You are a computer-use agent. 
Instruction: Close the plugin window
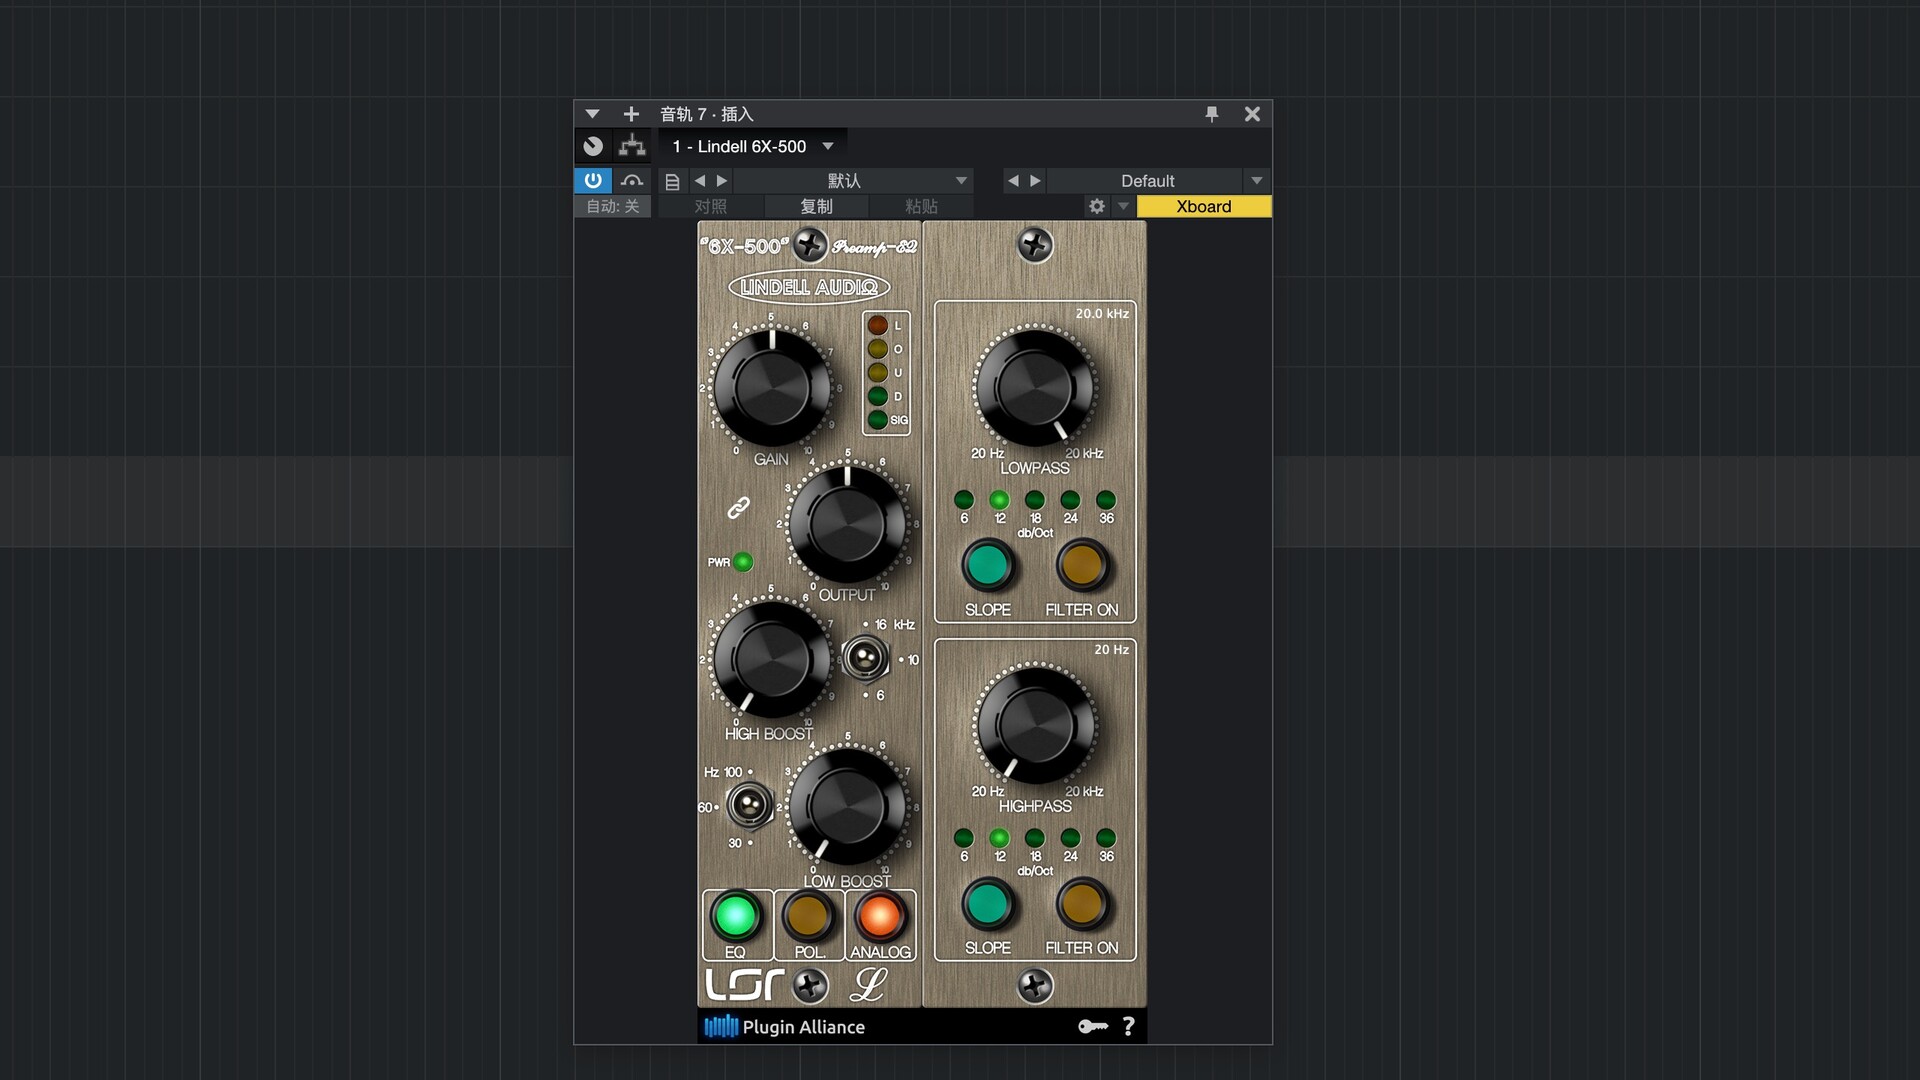click(1252, 114)
